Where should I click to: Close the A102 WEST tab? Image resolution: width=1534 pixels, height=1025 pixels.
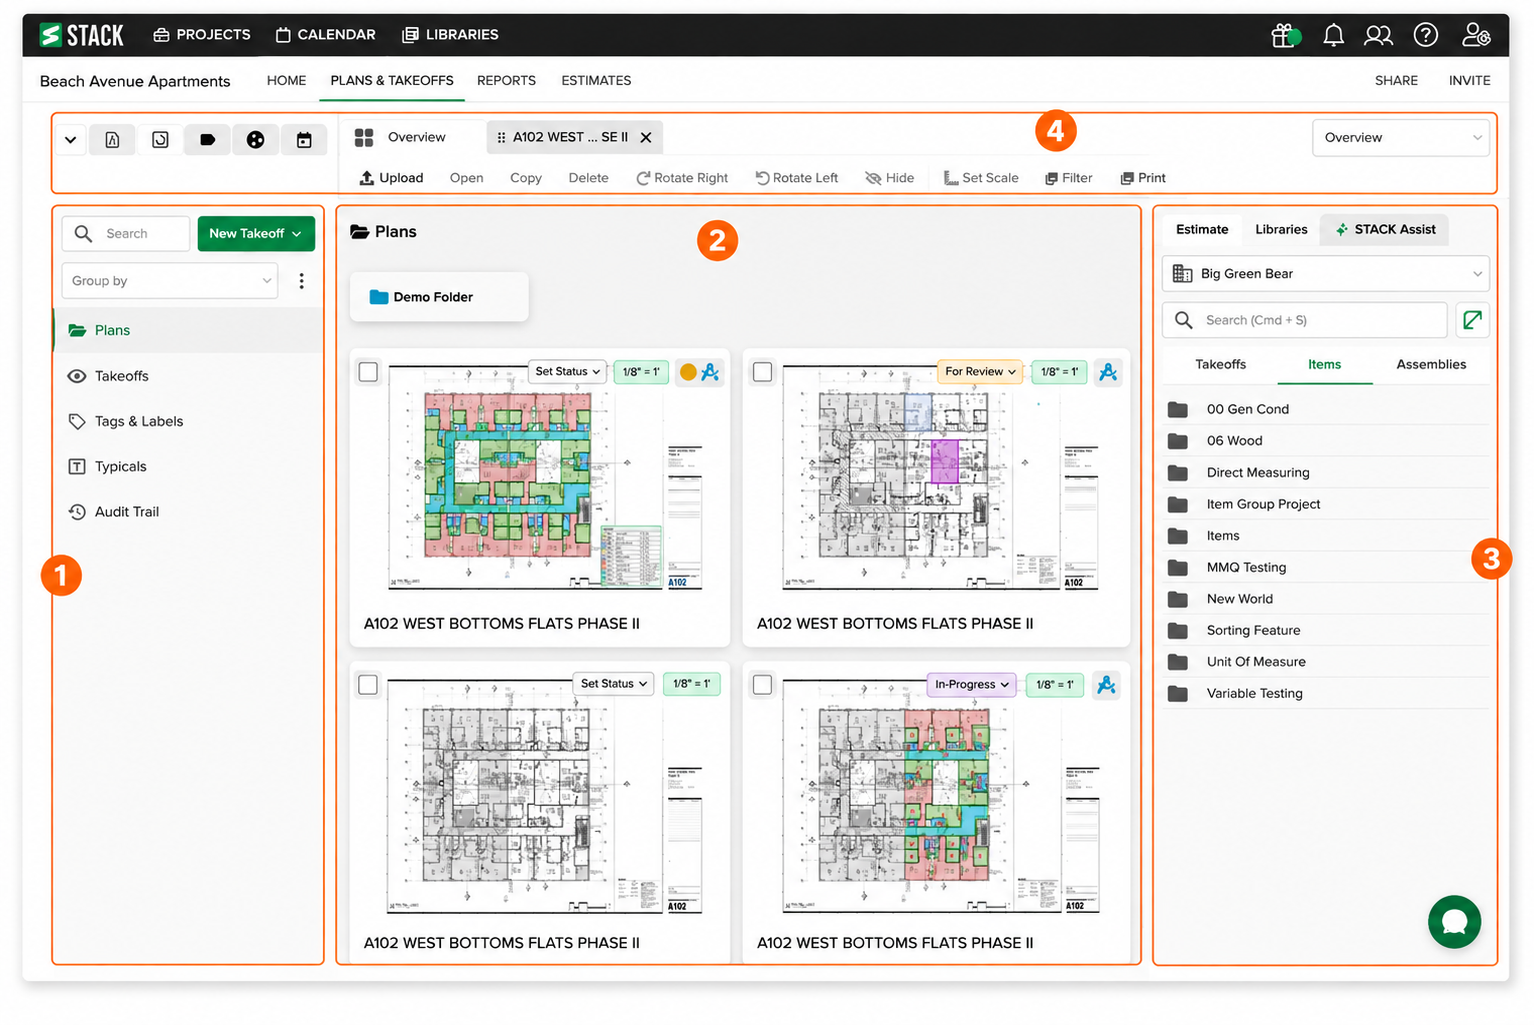click(646, 138)
